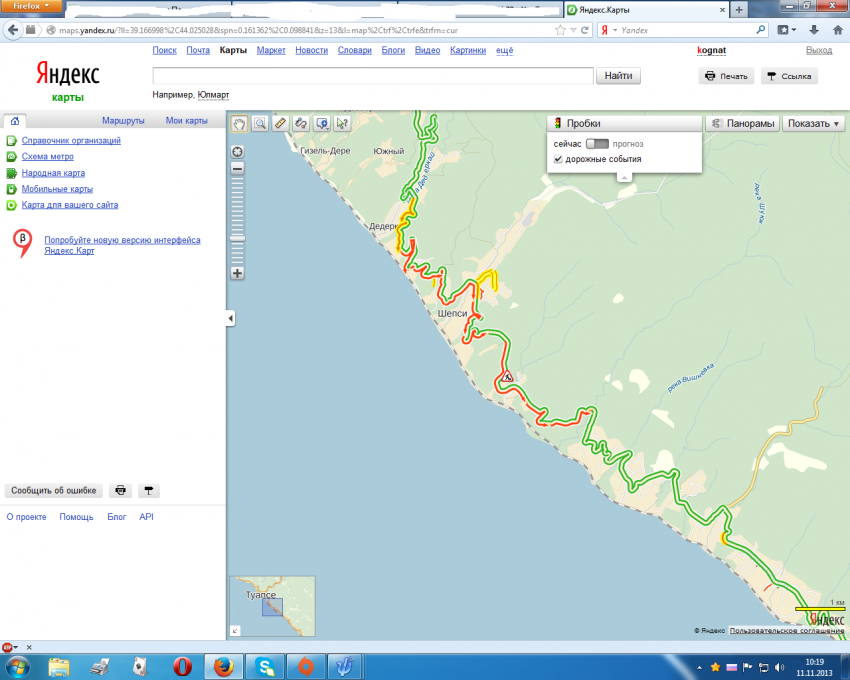Switch to the Маршруты tab
The width and height of the screenshot is (850, 680).
(x=123, y=121)
